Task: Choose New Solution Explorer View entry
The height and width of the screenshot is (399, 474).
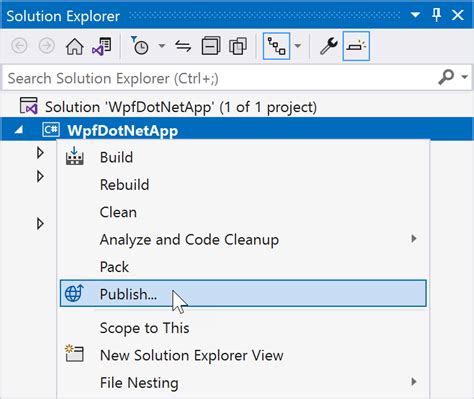Action: click(x=243, y=355)
